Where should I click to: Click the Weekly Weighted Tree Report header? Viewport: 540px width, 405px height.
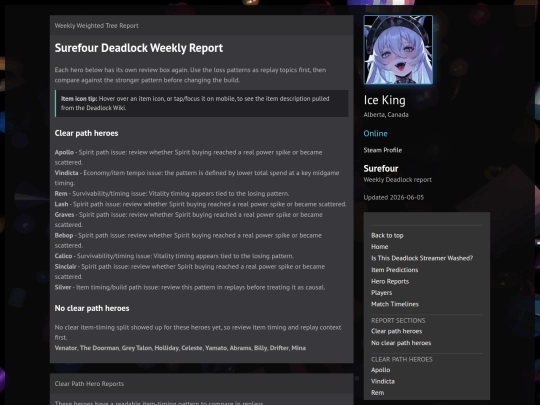click(x=96, y=25)
